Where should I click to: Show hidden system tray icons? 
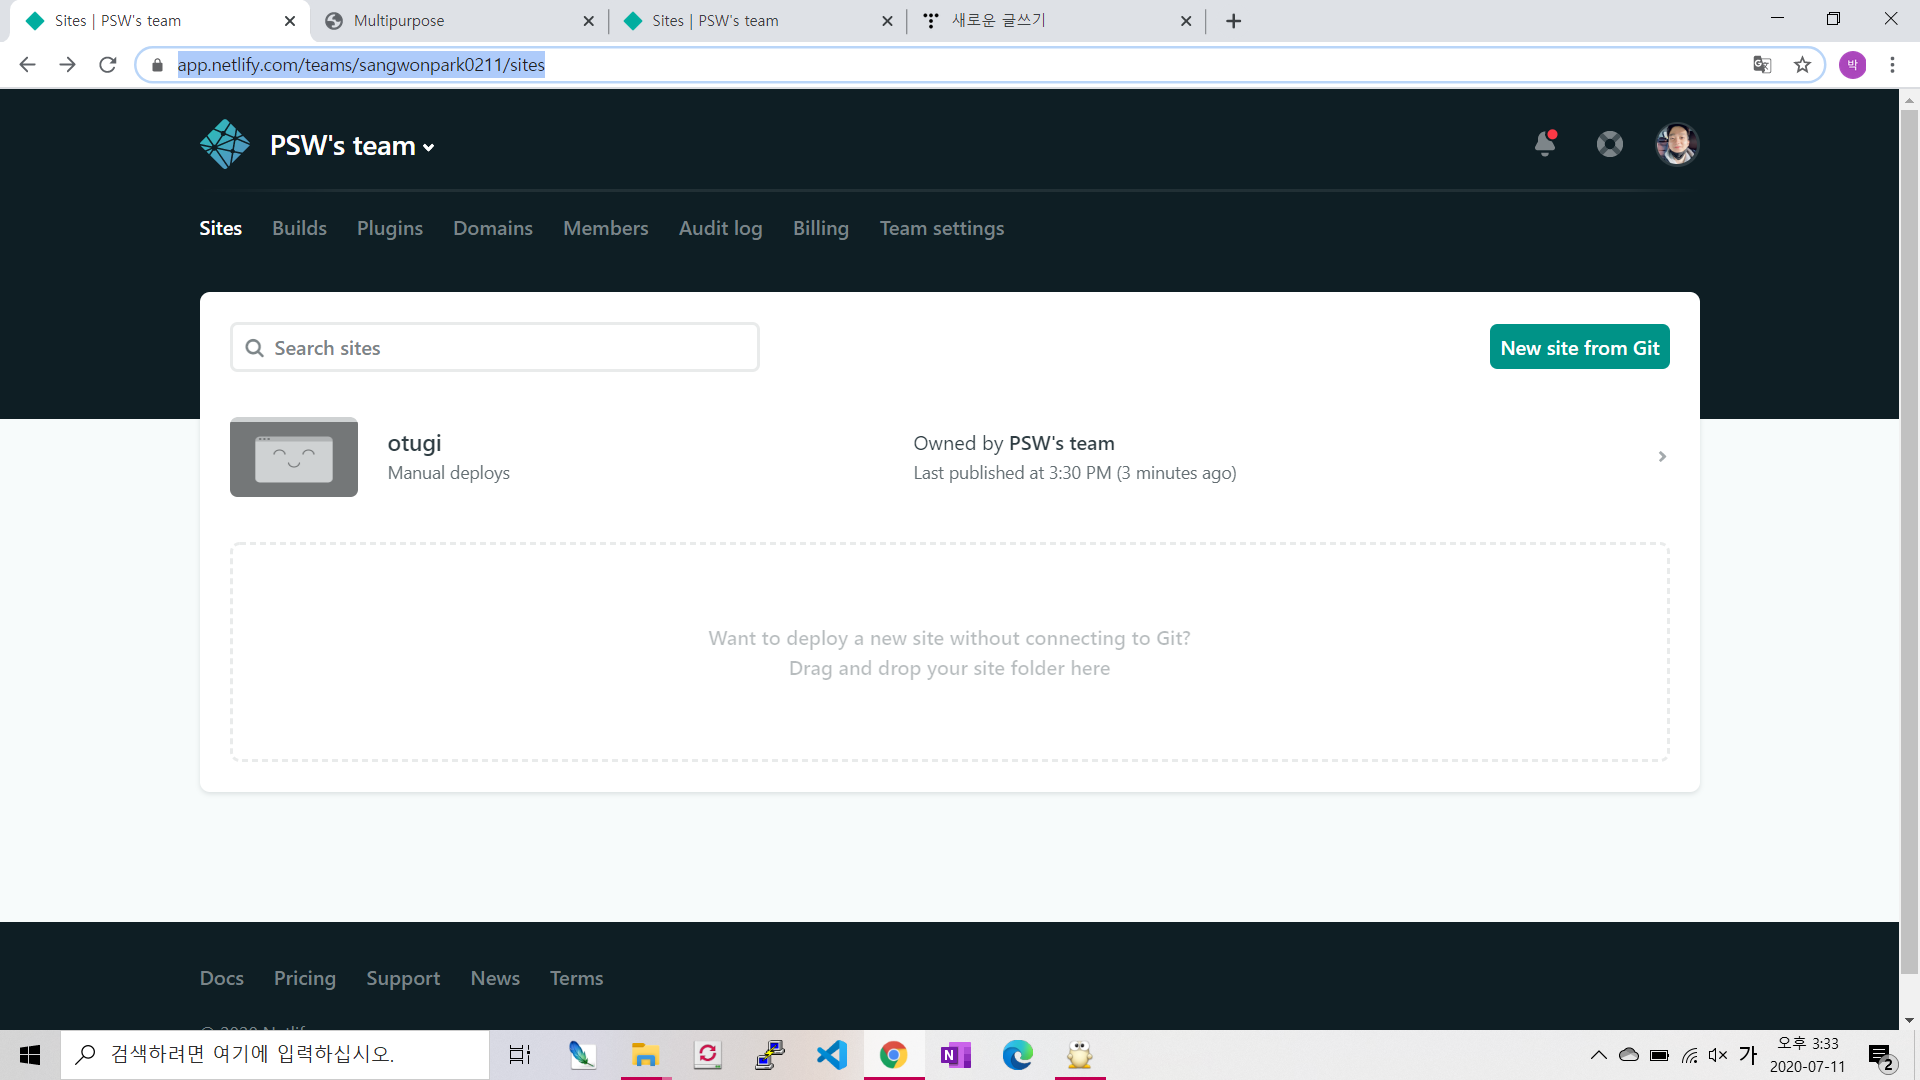click(1598, 1055)
